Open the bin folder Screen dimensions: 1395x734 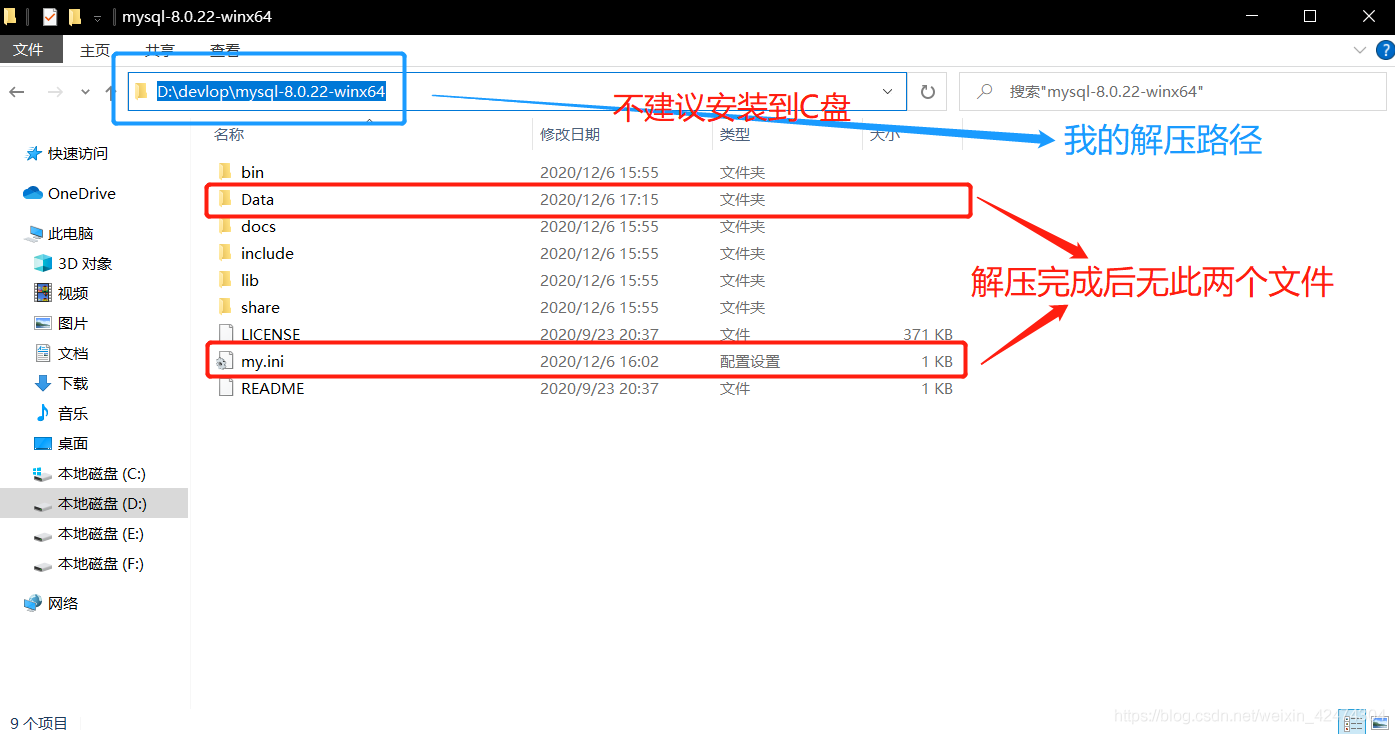tap(252, 171)
